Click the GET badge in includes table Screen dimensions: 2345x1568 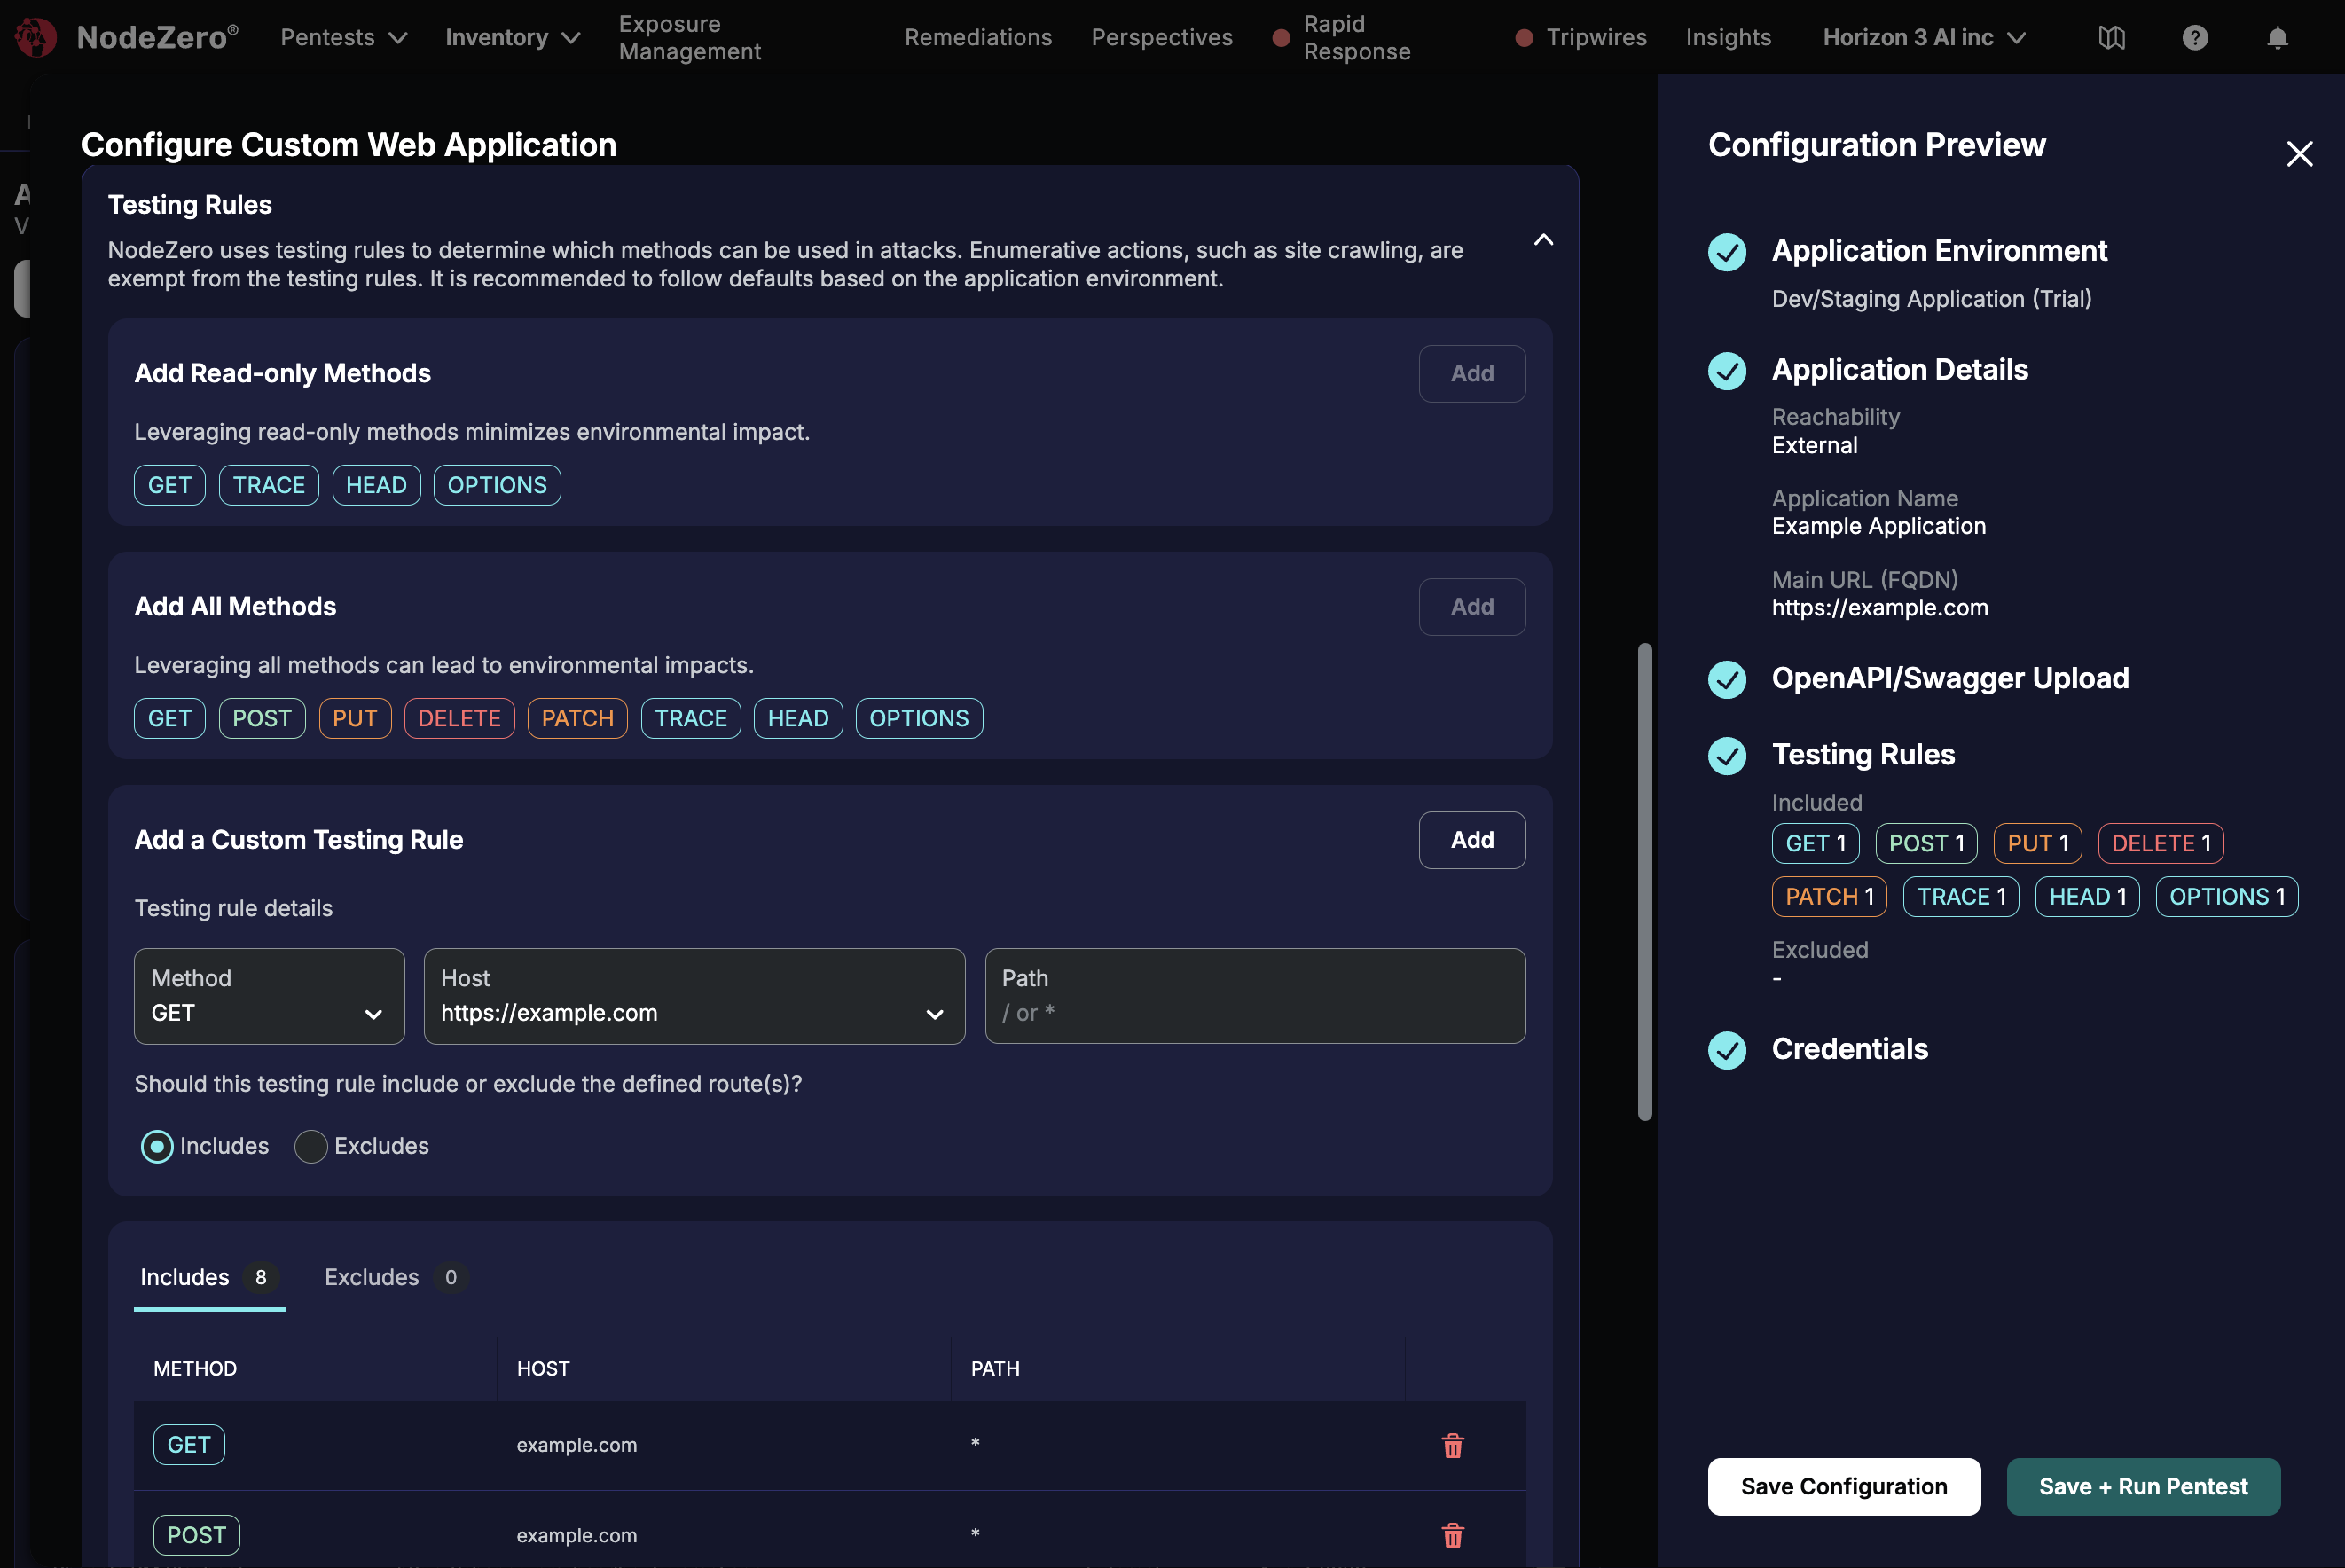coord(189,1445)
